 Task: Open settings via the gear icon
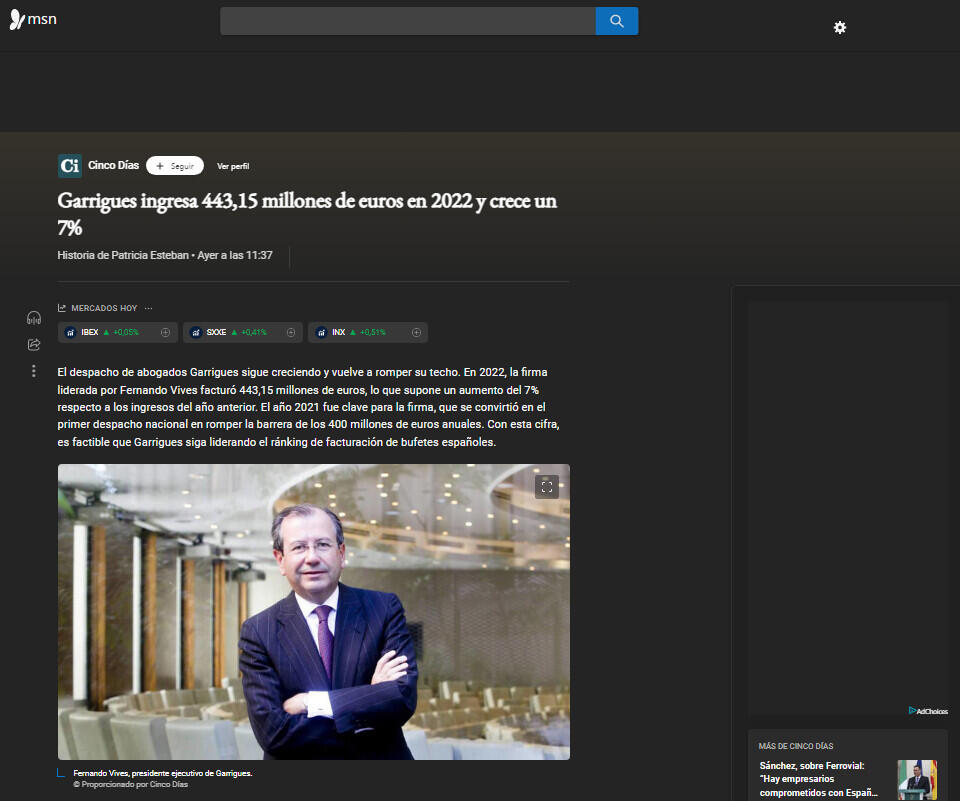[840, 28]
